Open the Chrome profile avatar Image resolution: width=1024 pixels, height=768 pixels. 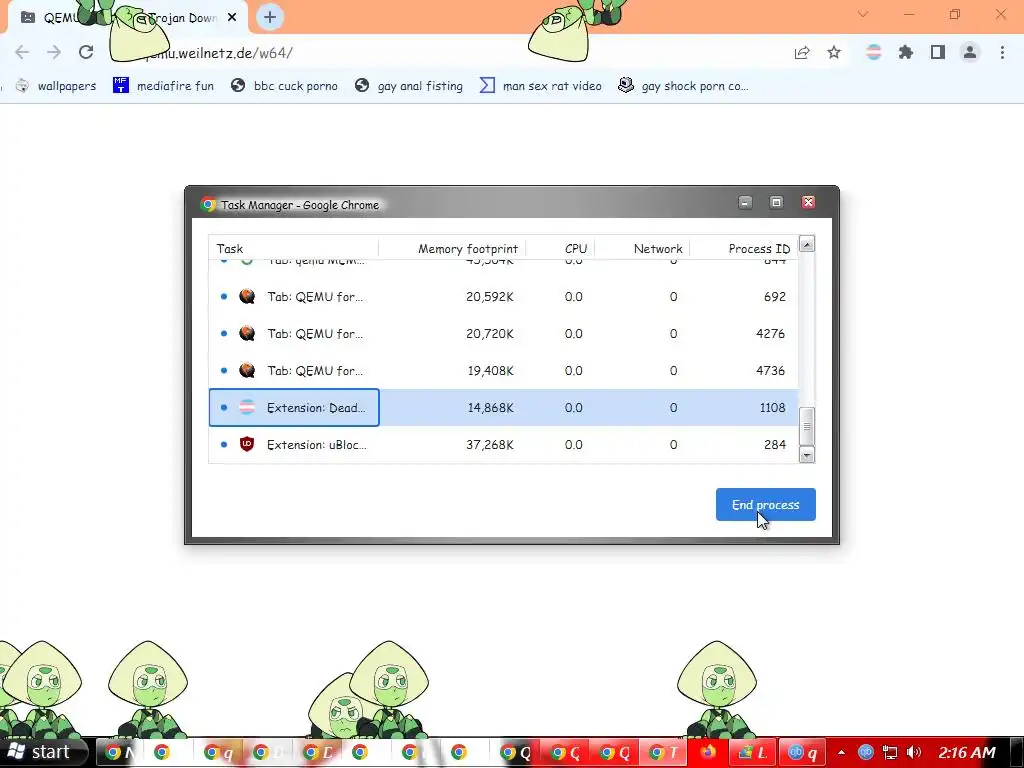pyautogui.click(x=970, y=52)
